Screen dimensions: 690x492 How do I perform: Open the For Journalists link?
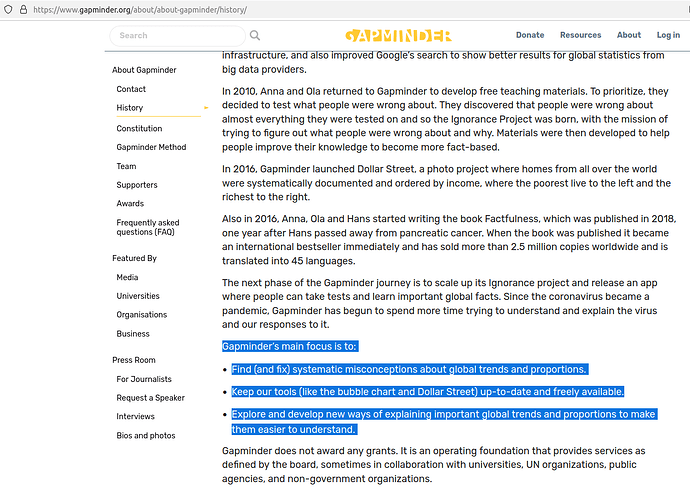(x=145, y=379)
